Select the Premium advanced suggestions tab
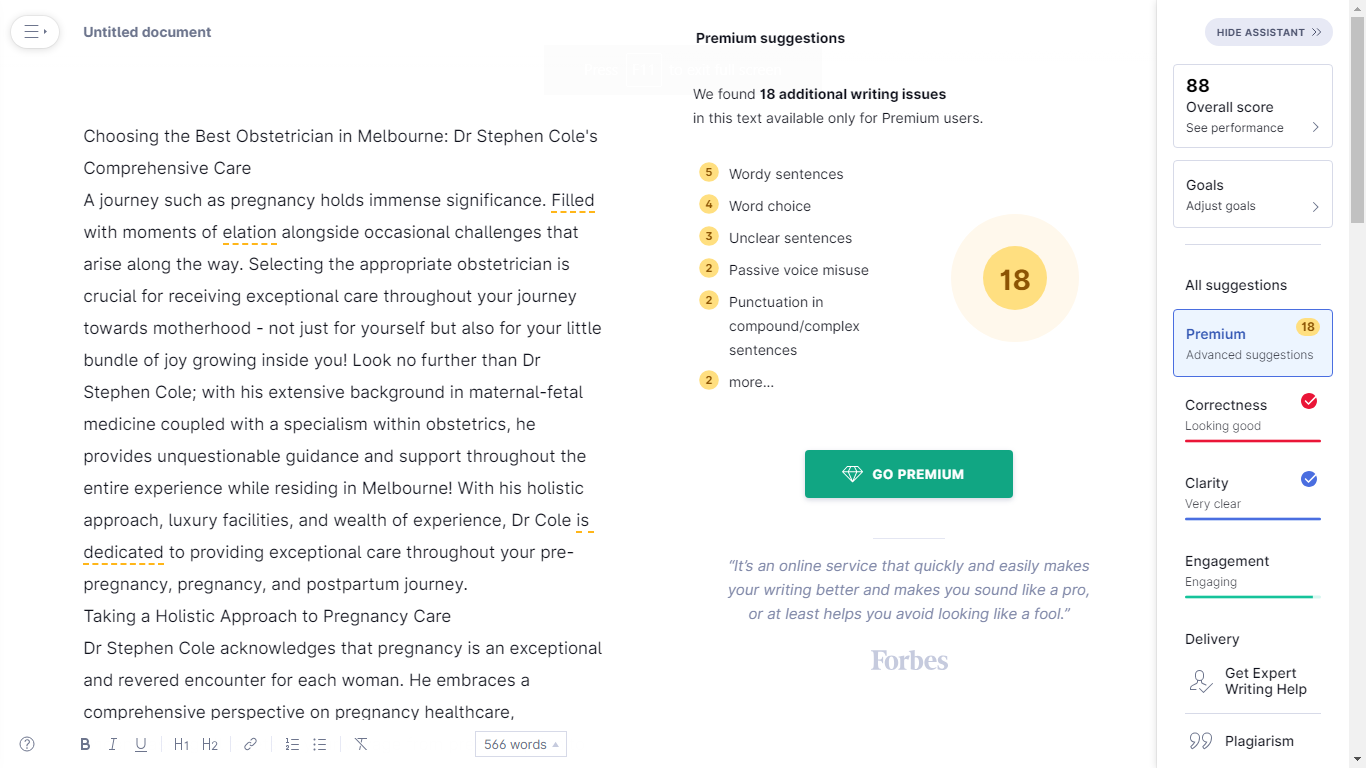 pos(1252,343)
